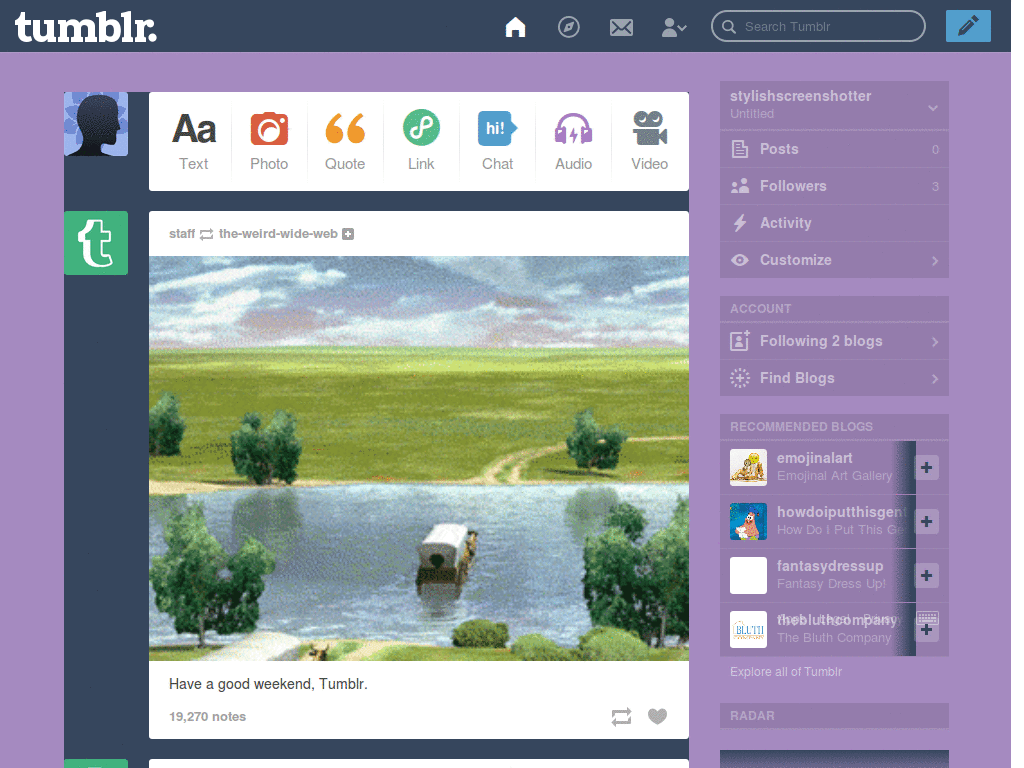Click the Find Blogs chevron
The image size is (1024, 768).
(935, 379)
